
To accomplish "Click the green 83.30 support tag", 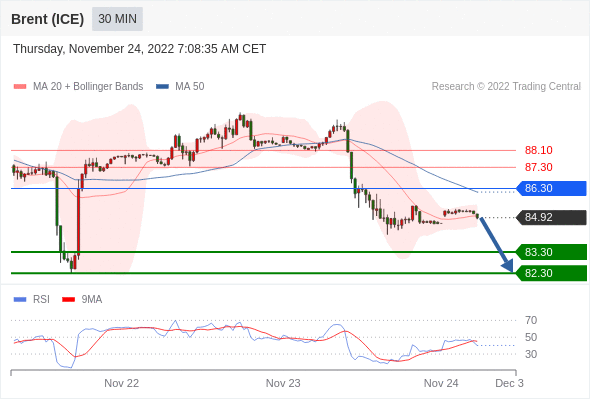I will 551,252.
